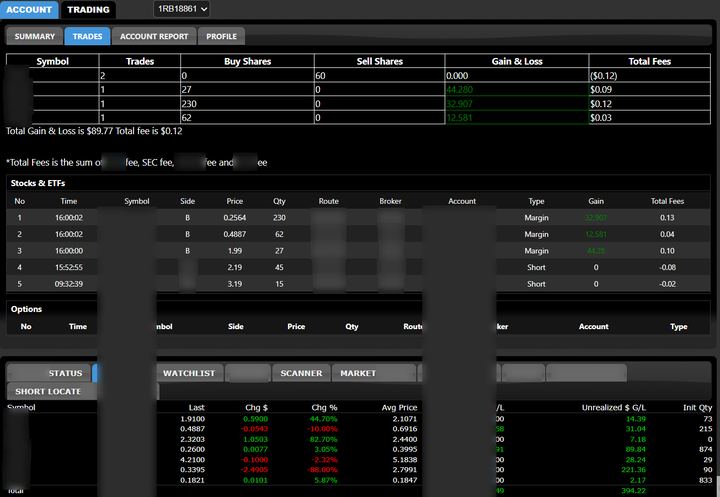Click the Unrealized $ G/L column header
Image resolution: width=720 pixels, height=497 pixels.
613,407
